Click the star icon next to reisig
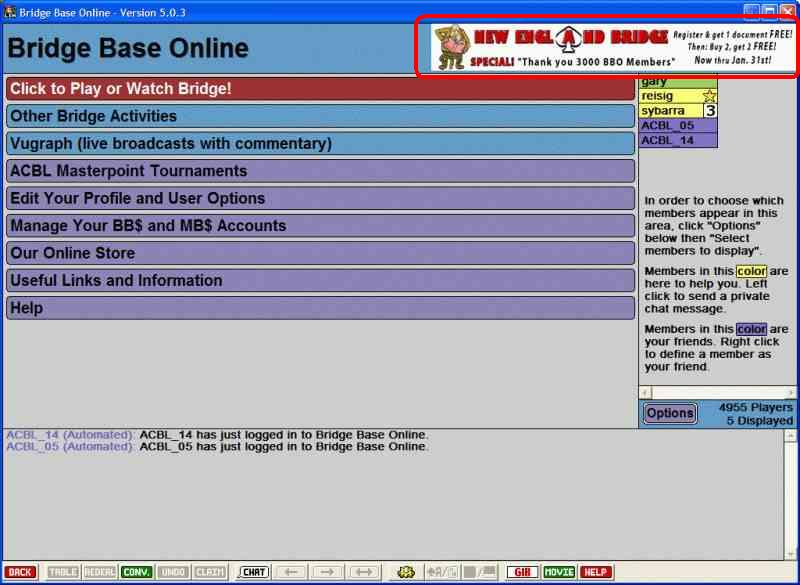Image resolution: width=800 pixels, height=585 pixels. coord(709,96)
